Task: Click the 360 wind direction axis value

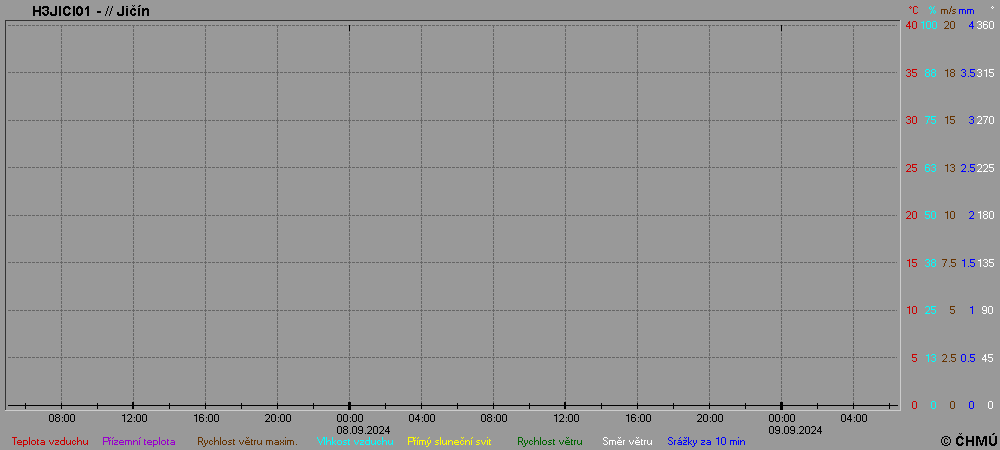Action: [985, 25]
